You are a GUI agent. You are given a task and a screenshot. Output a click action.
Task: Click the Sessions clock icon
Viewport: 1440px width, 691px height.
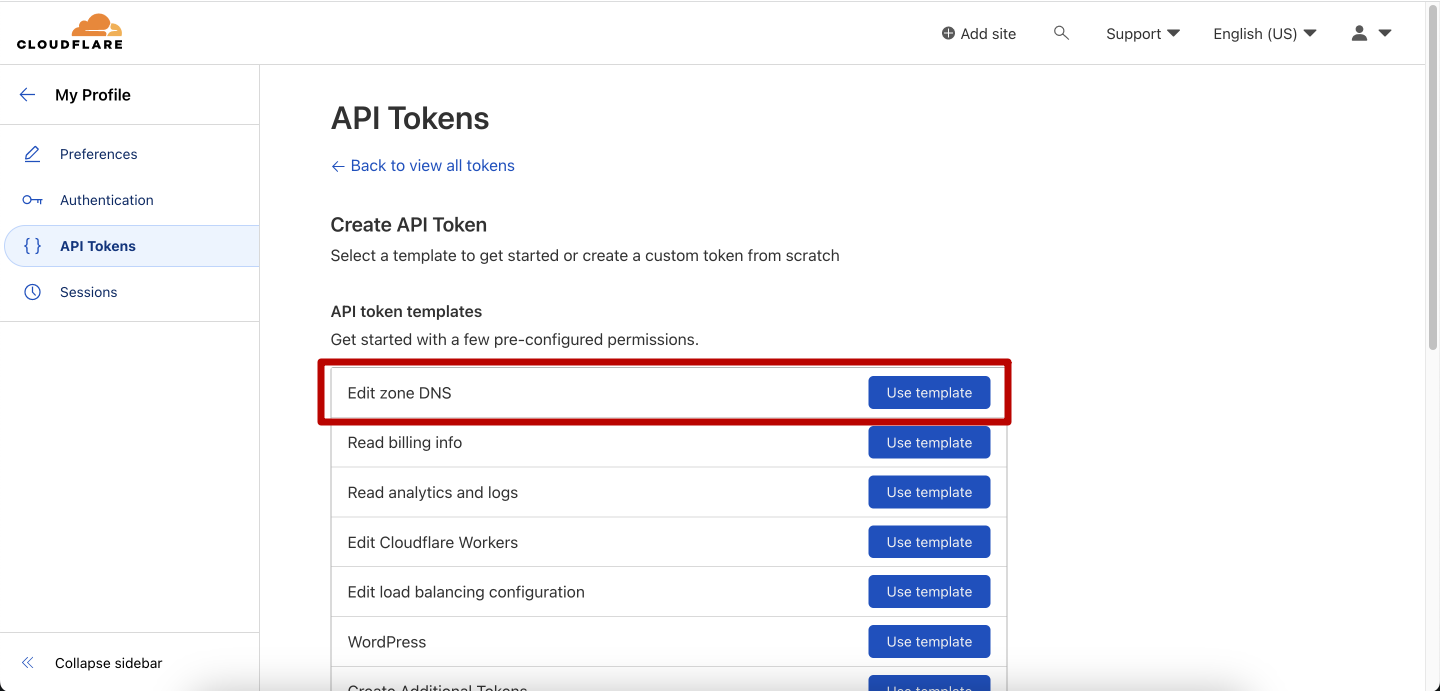pyautogui.click(x=32, y=292)
